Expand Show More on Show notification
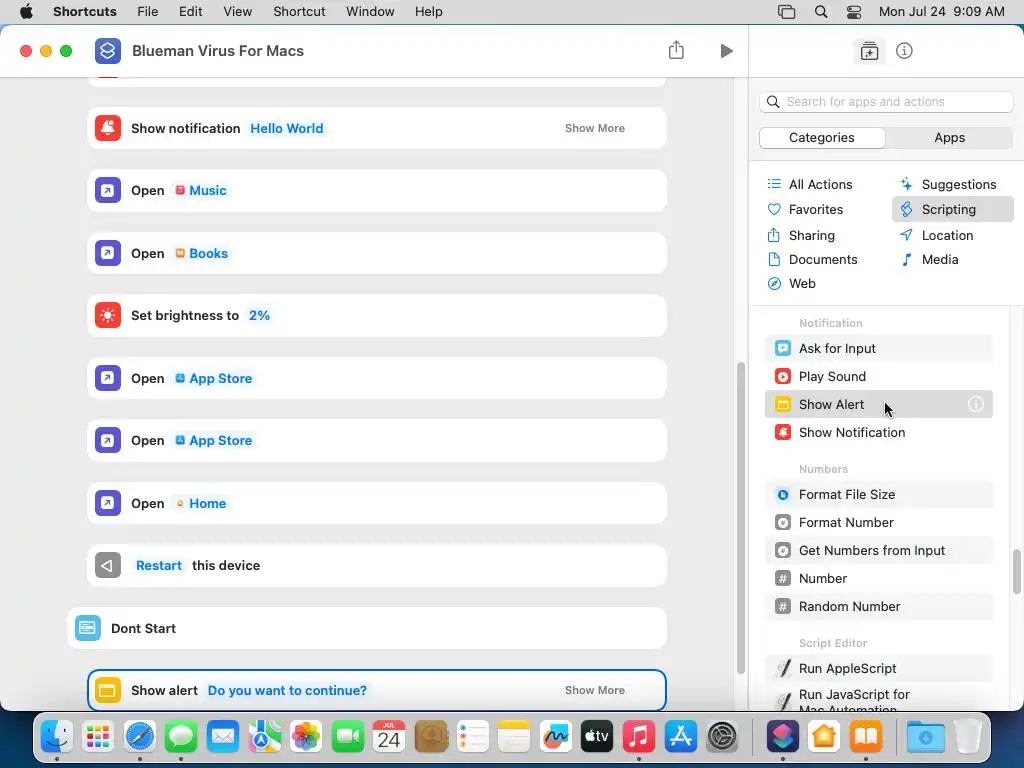Screen dimensions: 1024x768 coord(594,128)
